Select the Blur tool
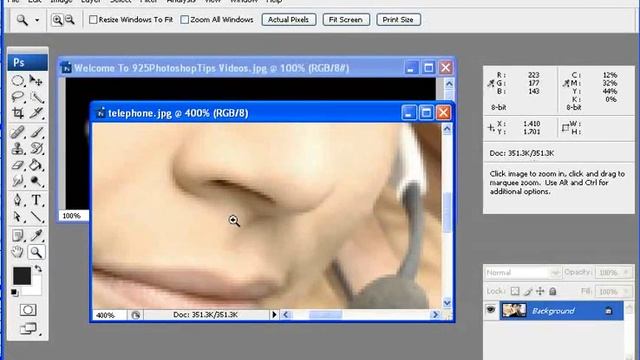This screenshot has width=640, height=360. [x=18, y=181]
